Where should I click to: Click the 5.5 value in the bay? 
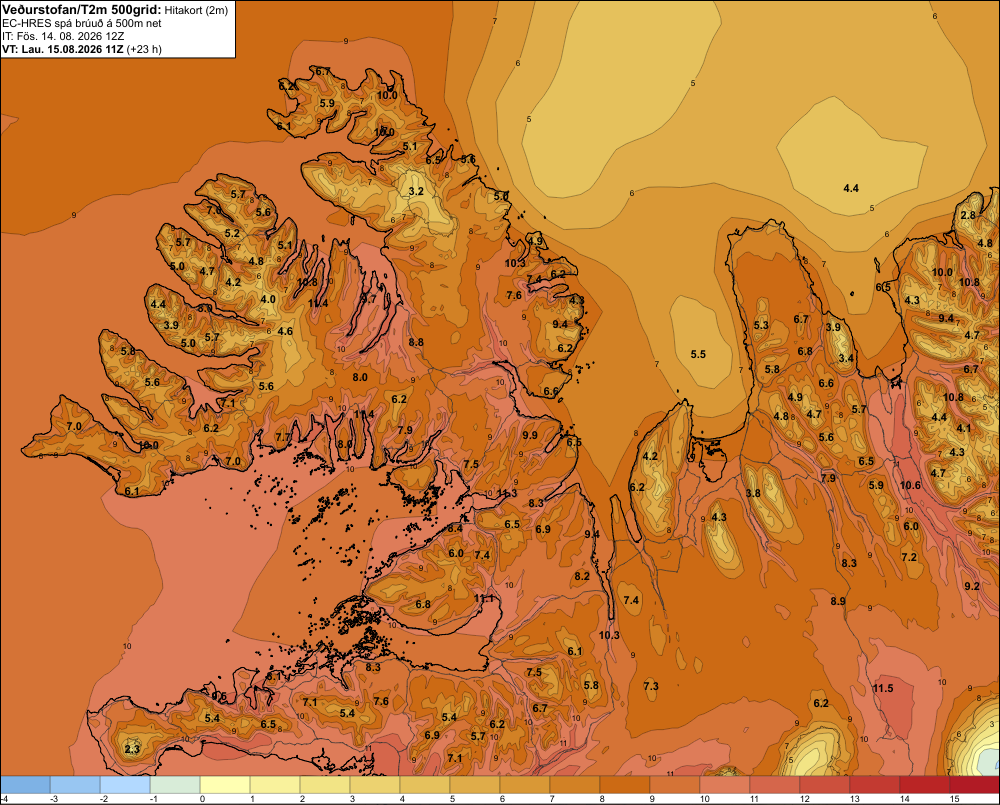[x=698, y=354]
